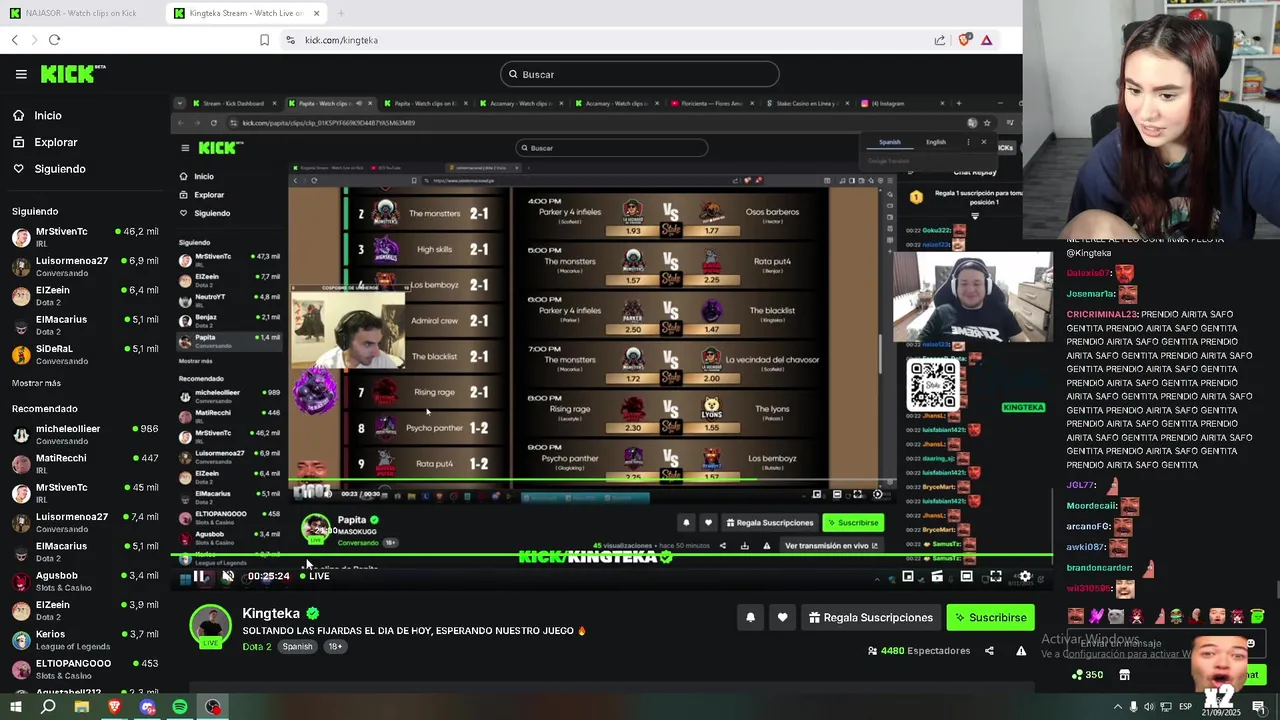Pause the live stream playback
Screen dimensions: 1280x720
point(200,576)
